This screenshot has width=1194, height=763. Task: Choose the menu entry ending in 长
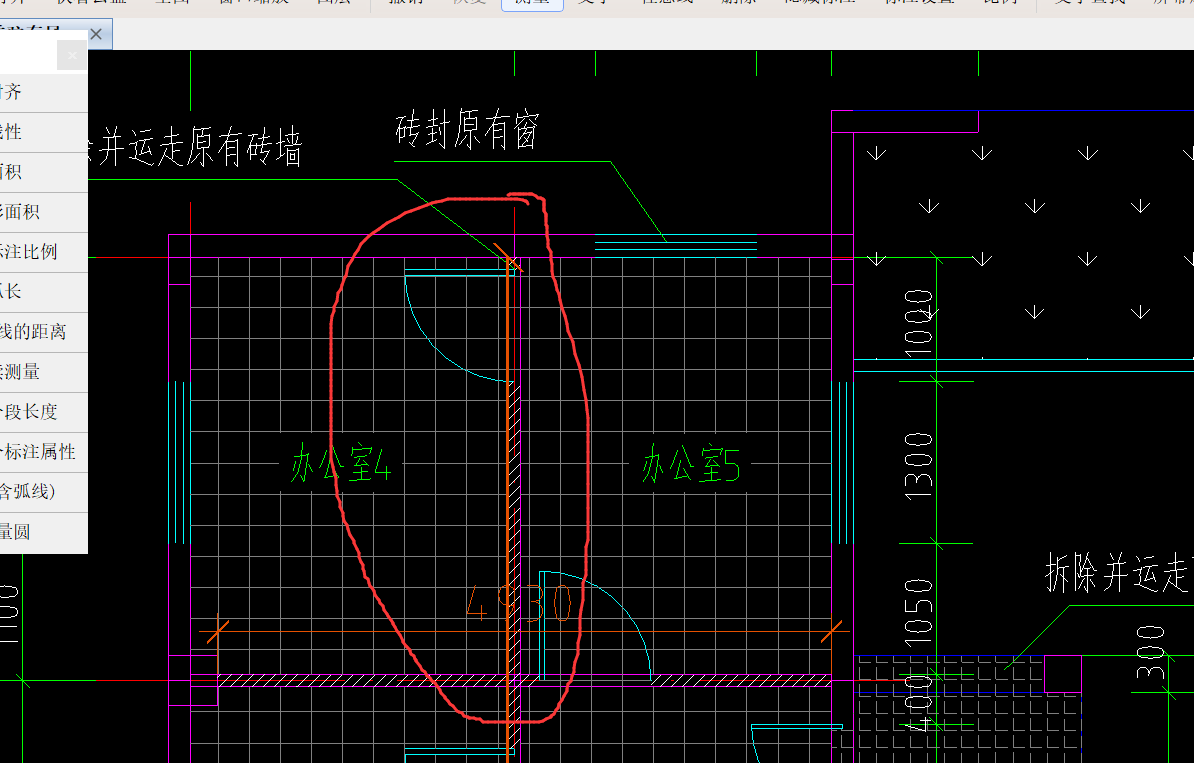(43, 292)
